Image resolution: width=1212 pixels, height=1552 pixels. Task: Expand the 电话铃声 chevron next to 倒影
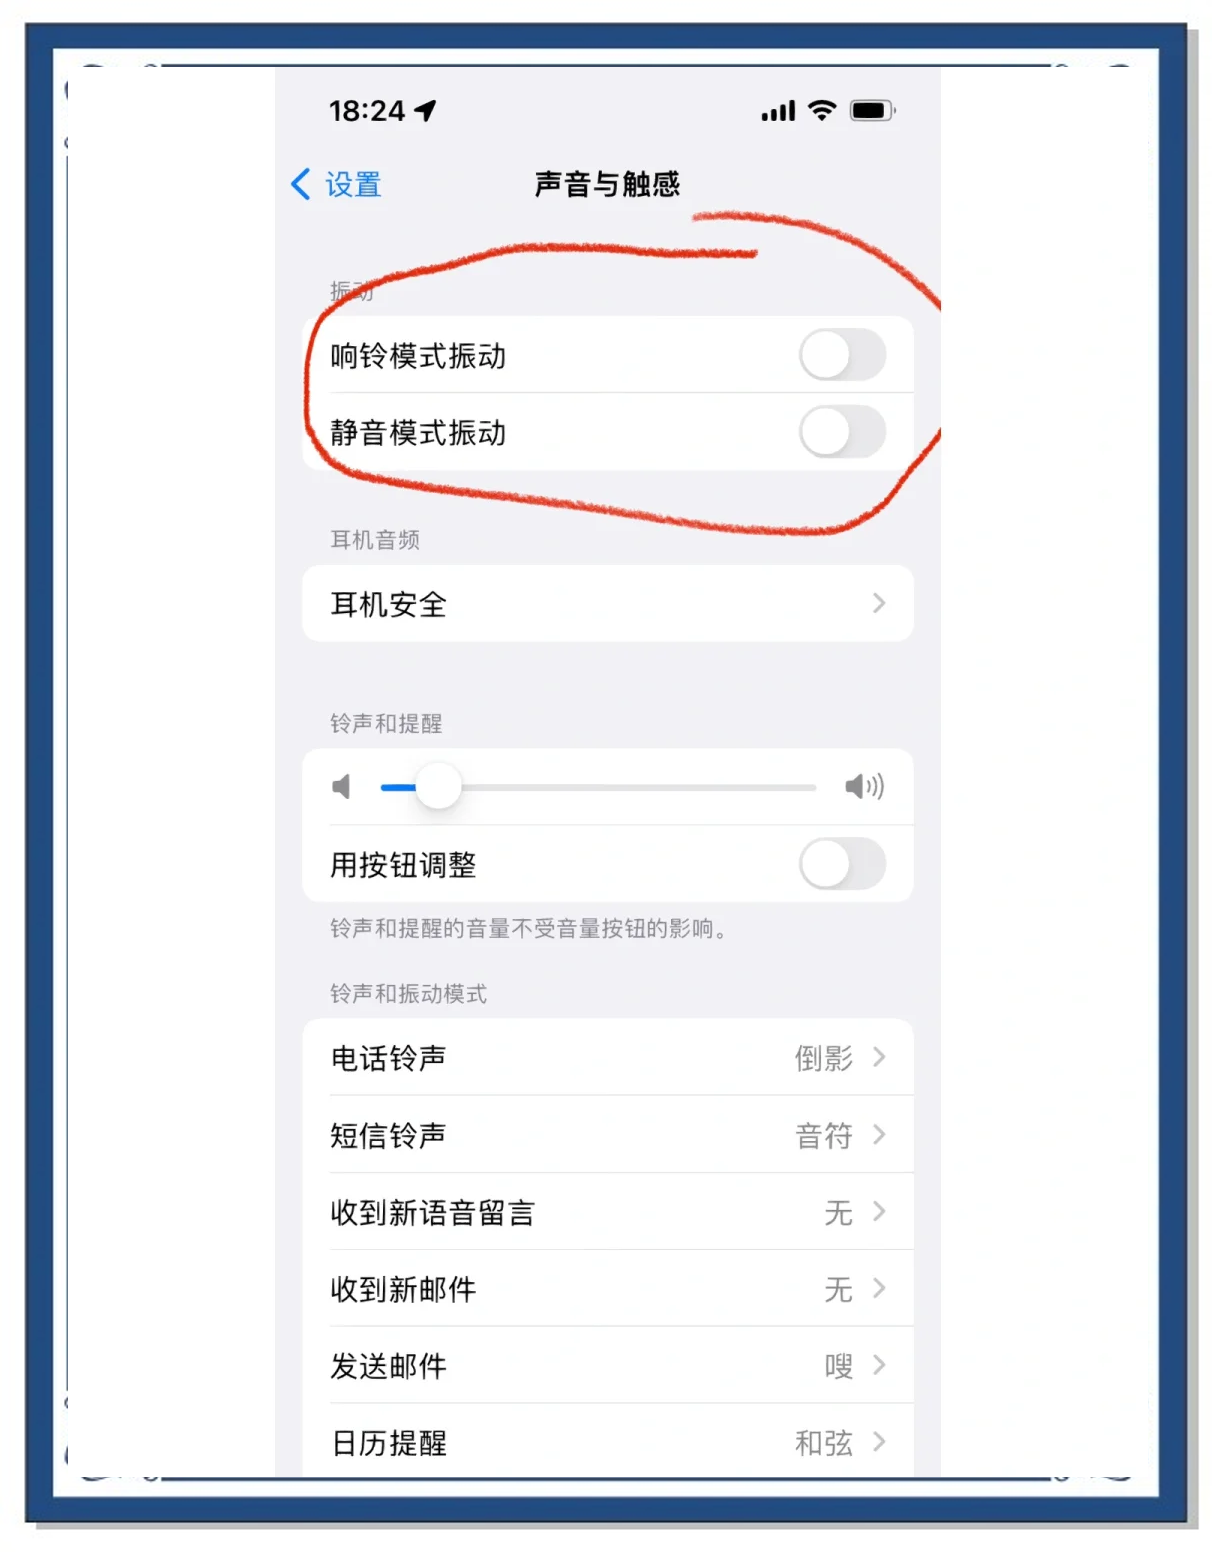879,1057
